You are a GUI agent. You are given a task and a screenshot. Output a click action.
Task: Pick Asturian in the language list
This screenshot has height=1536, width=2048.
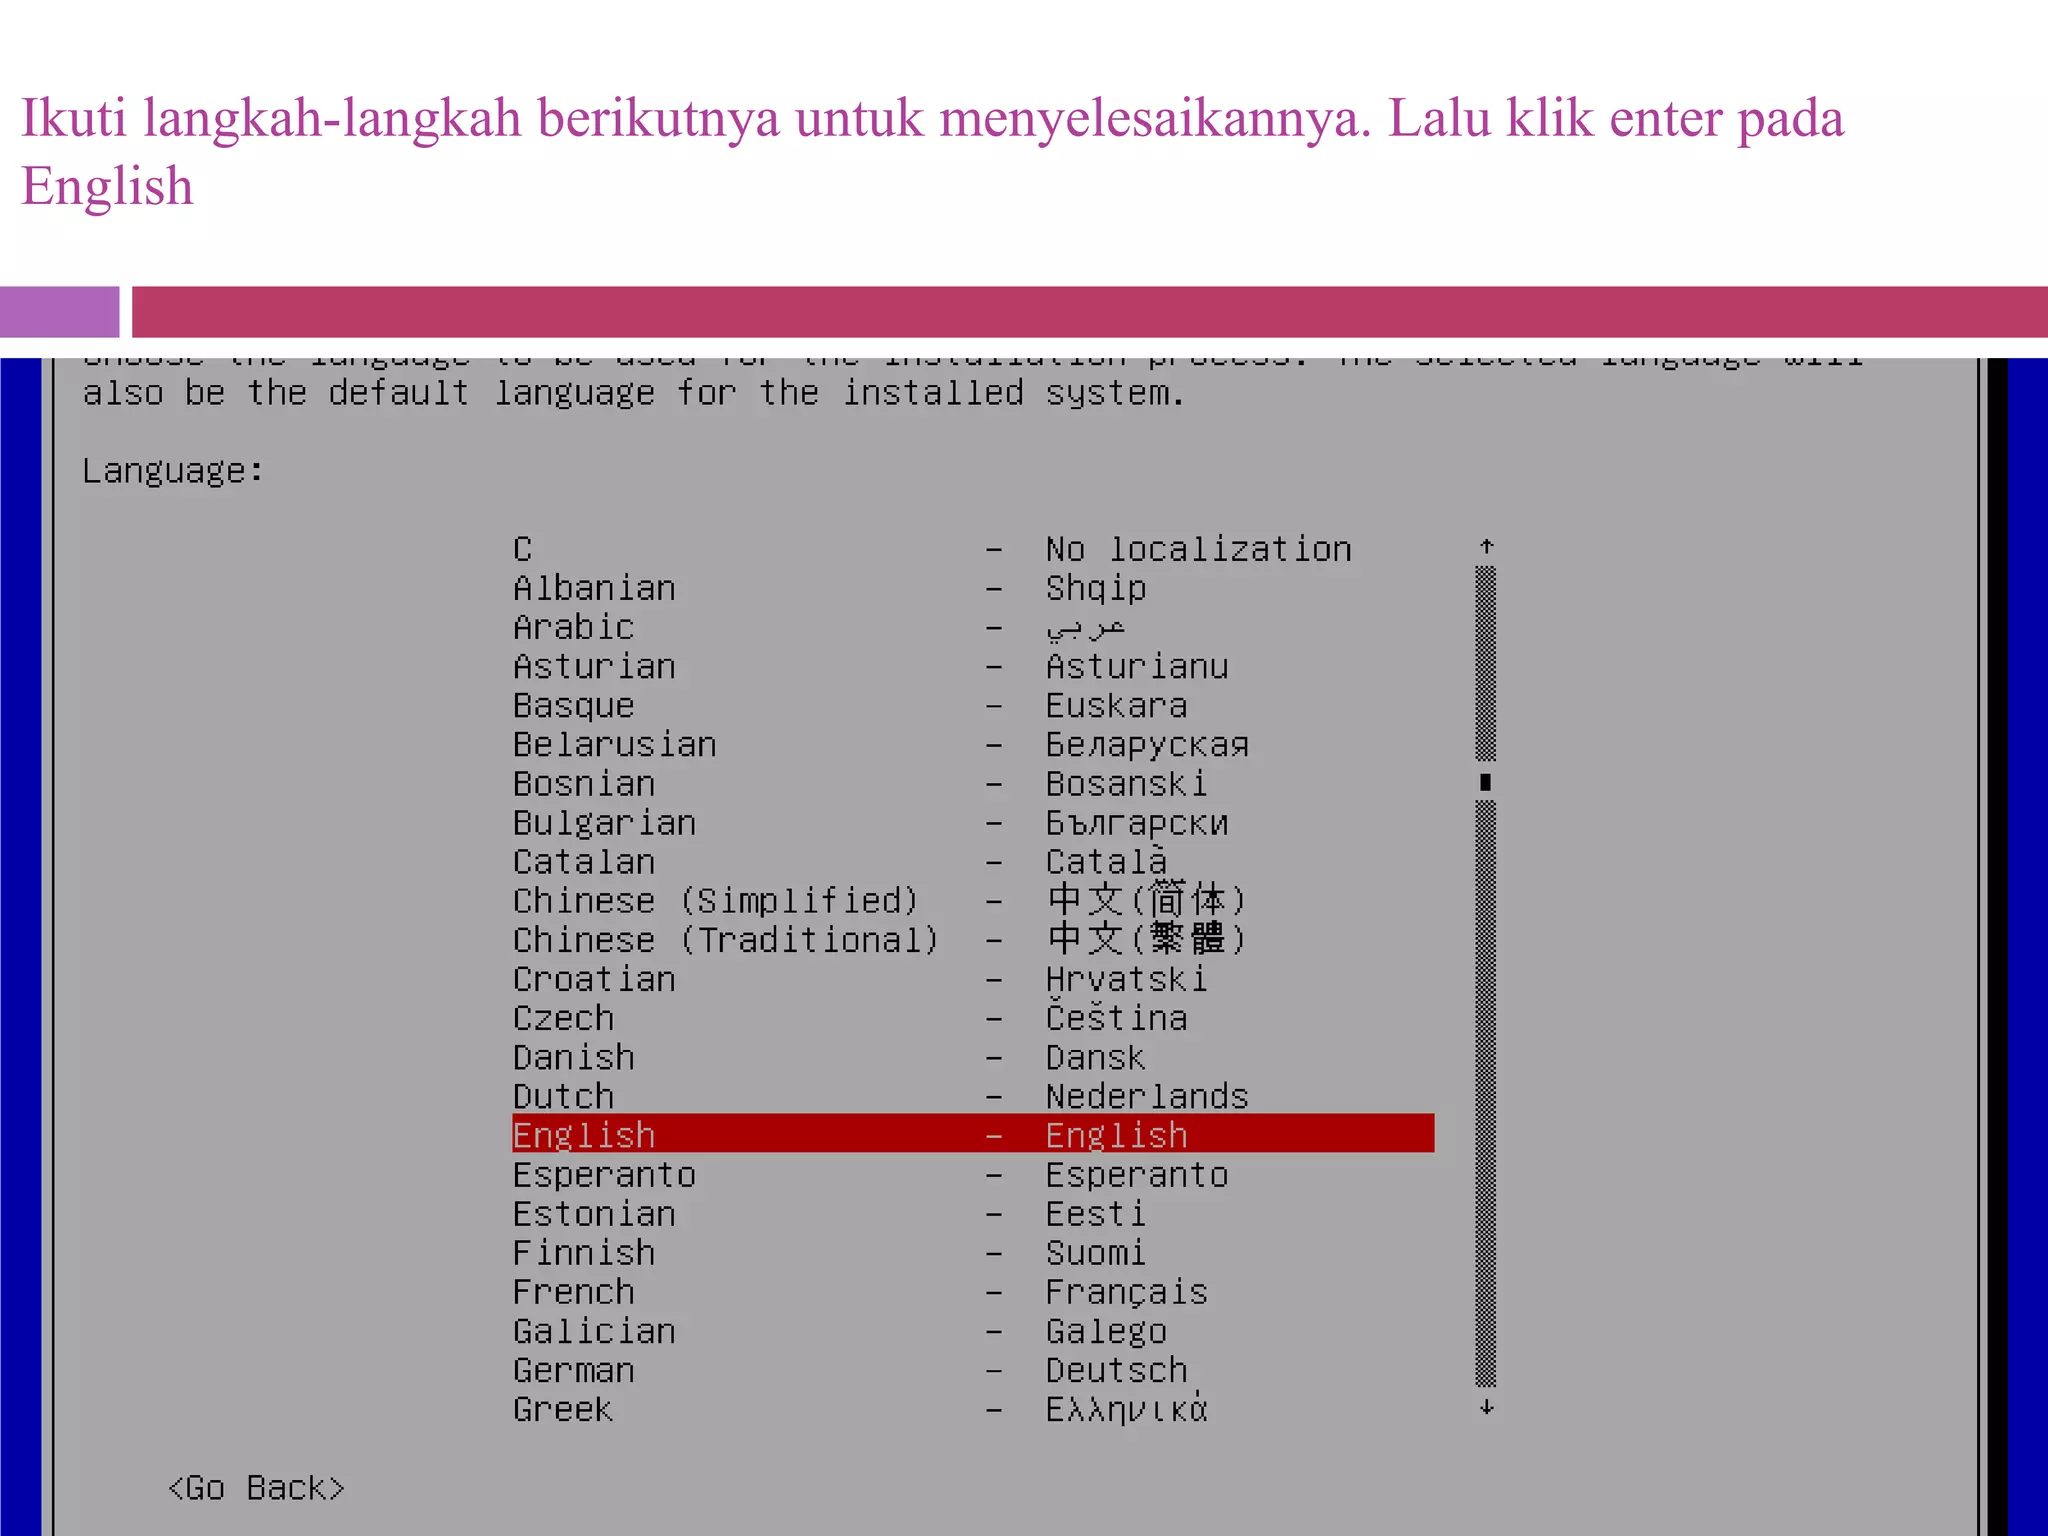click(x=973, y=666)
